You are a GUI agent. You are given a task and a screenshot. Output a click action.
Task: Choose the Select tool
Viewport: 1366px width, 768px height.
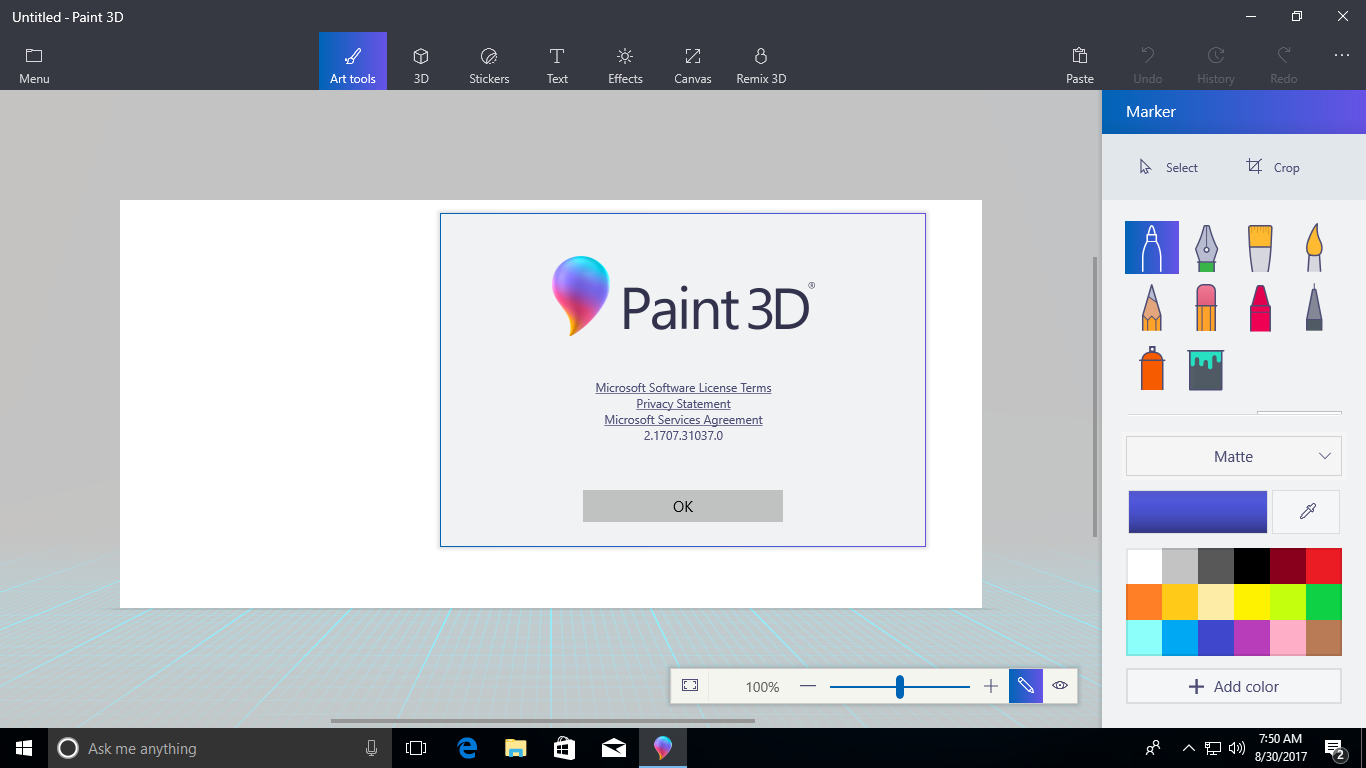(x=1168, y=167)
